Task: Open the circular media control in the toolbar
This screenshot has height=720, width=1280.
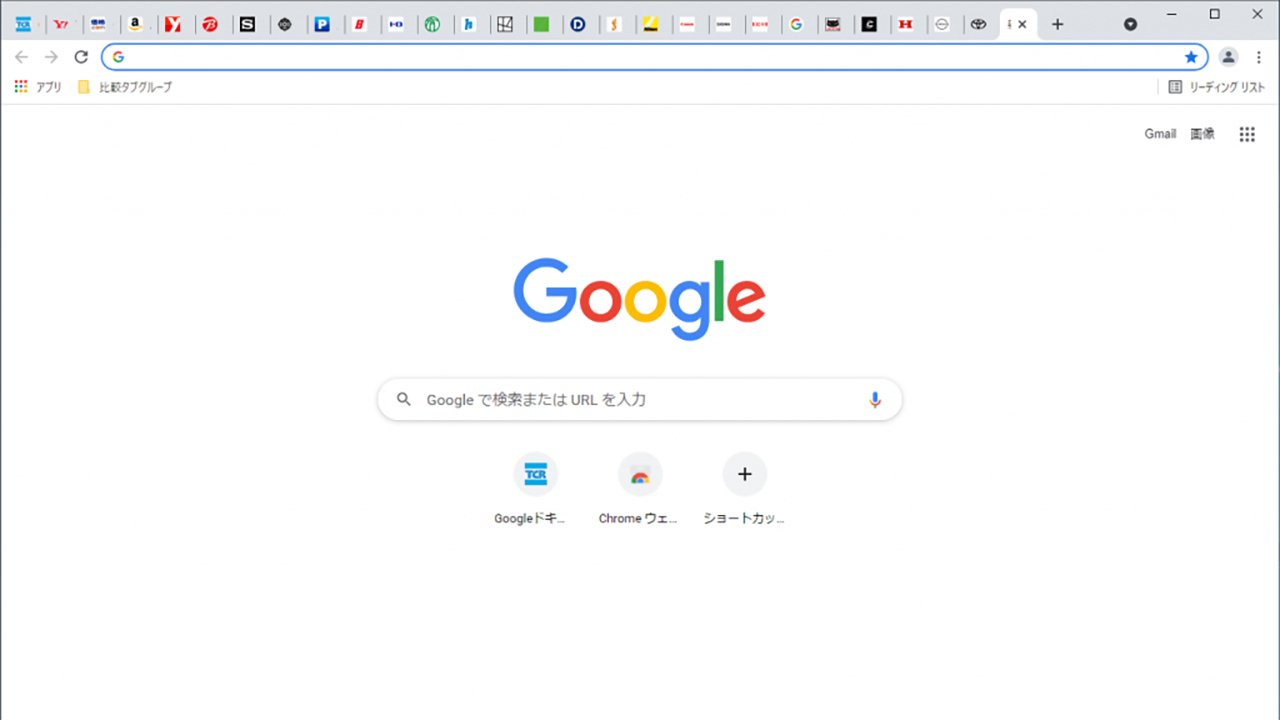Action: pos(1130,23)
